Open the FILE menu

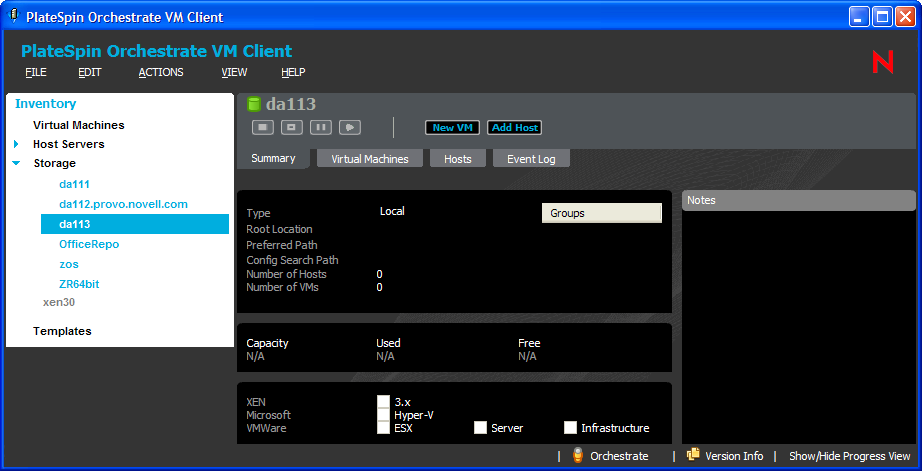pyautogui.click(x=36, y=72)
